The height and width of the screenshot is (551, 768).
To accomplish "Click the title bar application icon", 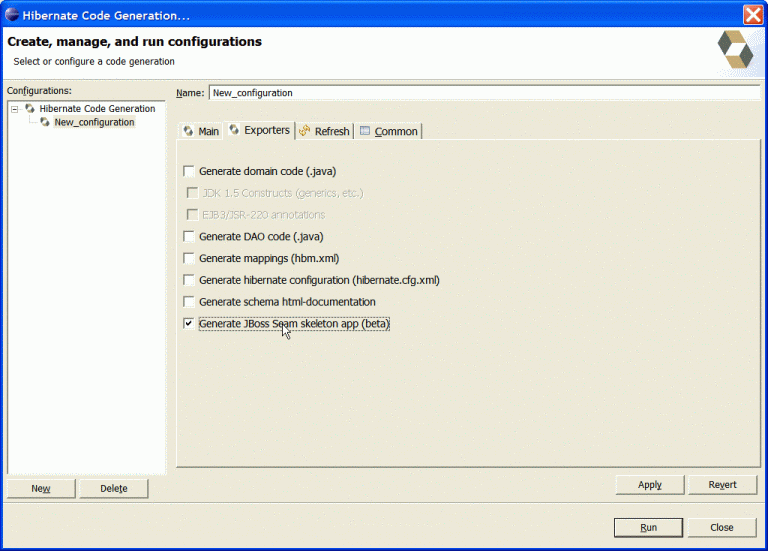I will tap(12, 14).
